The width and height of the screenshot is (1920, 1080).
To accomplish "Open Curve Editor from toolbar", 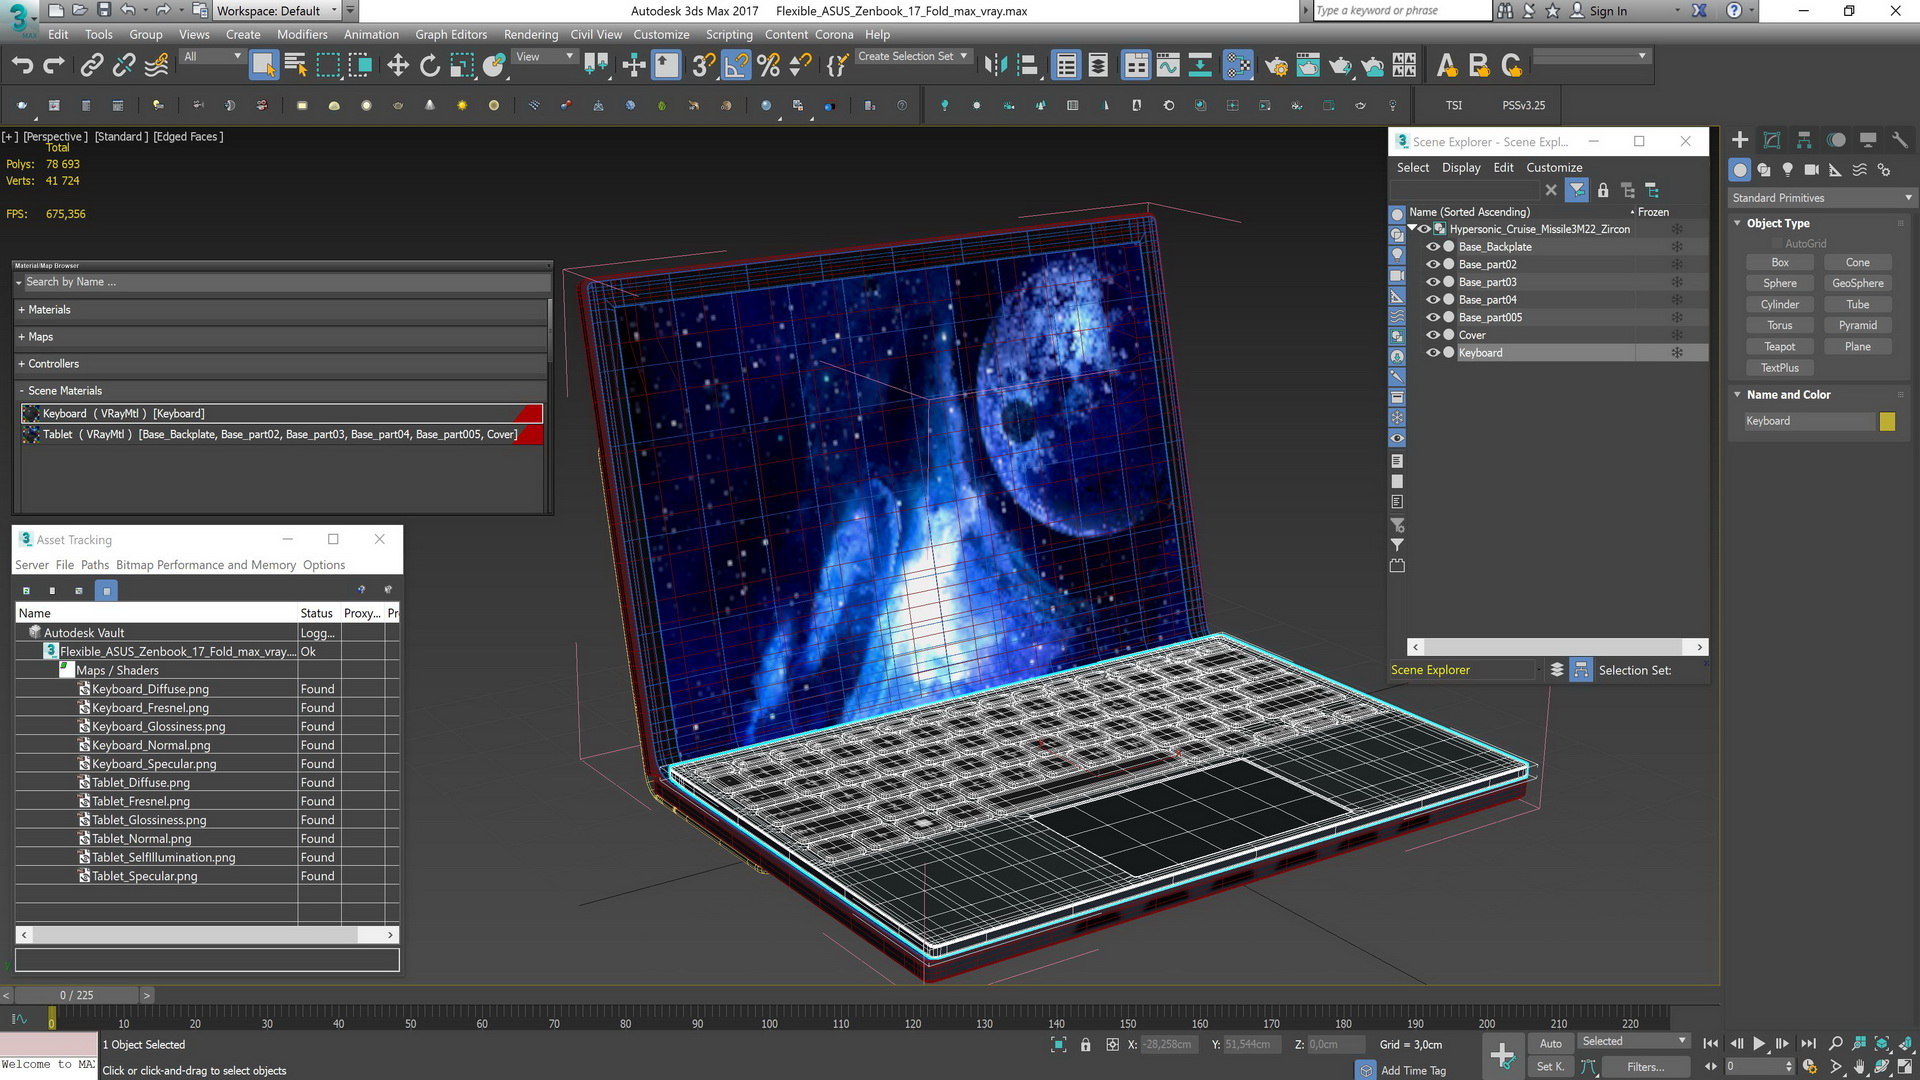I will (x=1168, y=66).
